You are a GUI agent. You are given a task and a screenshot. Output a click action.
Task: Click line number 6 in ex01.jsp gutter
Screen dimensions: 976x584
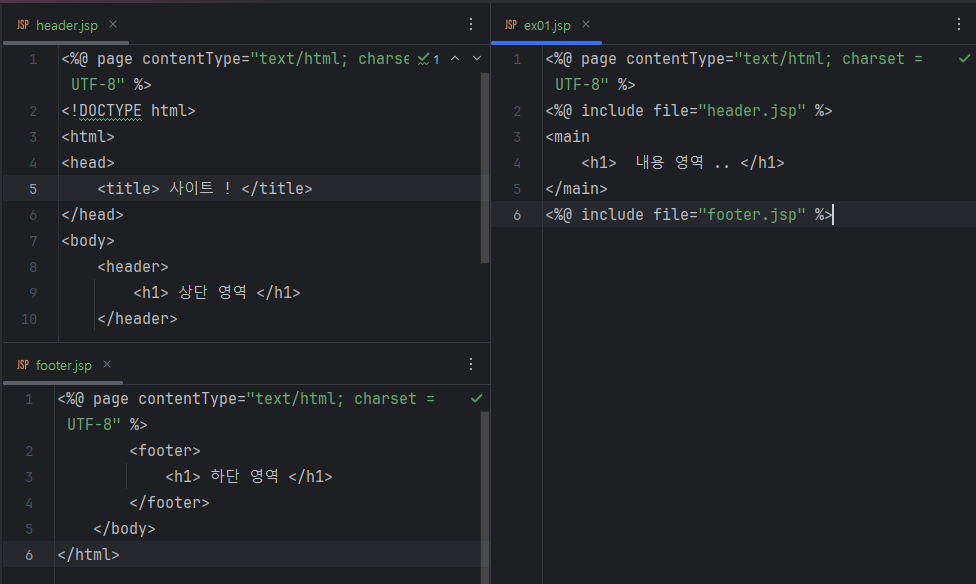coord(517,215)
